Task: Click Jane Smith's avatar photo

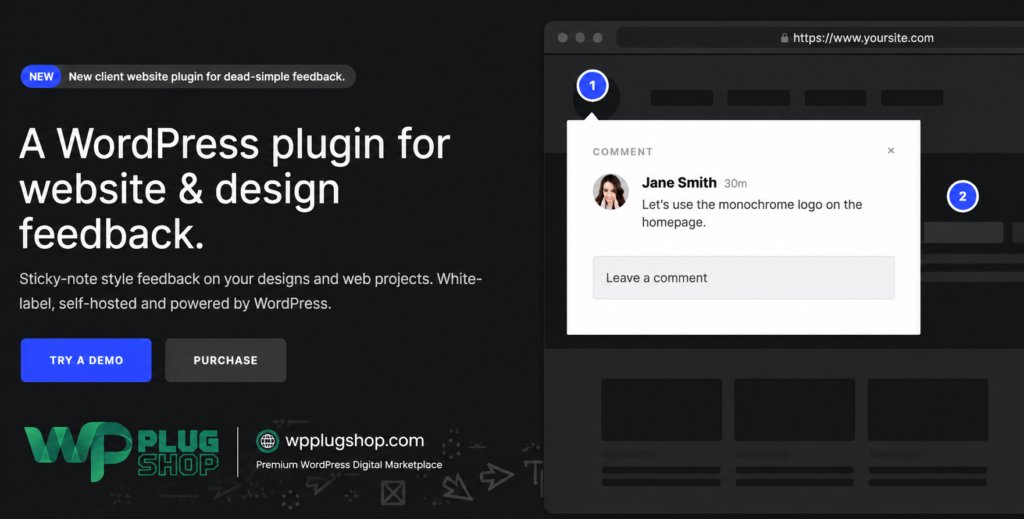Action: pyautogui.click(x=611, y=191)
